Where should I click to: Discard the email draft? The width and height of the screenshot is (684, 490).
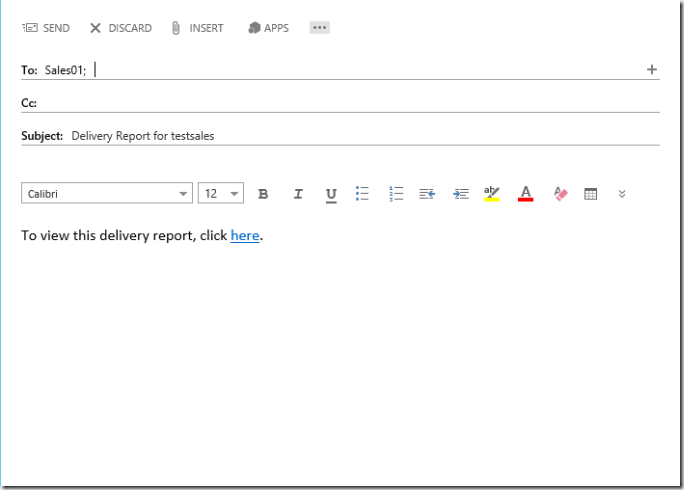[120, 28]
